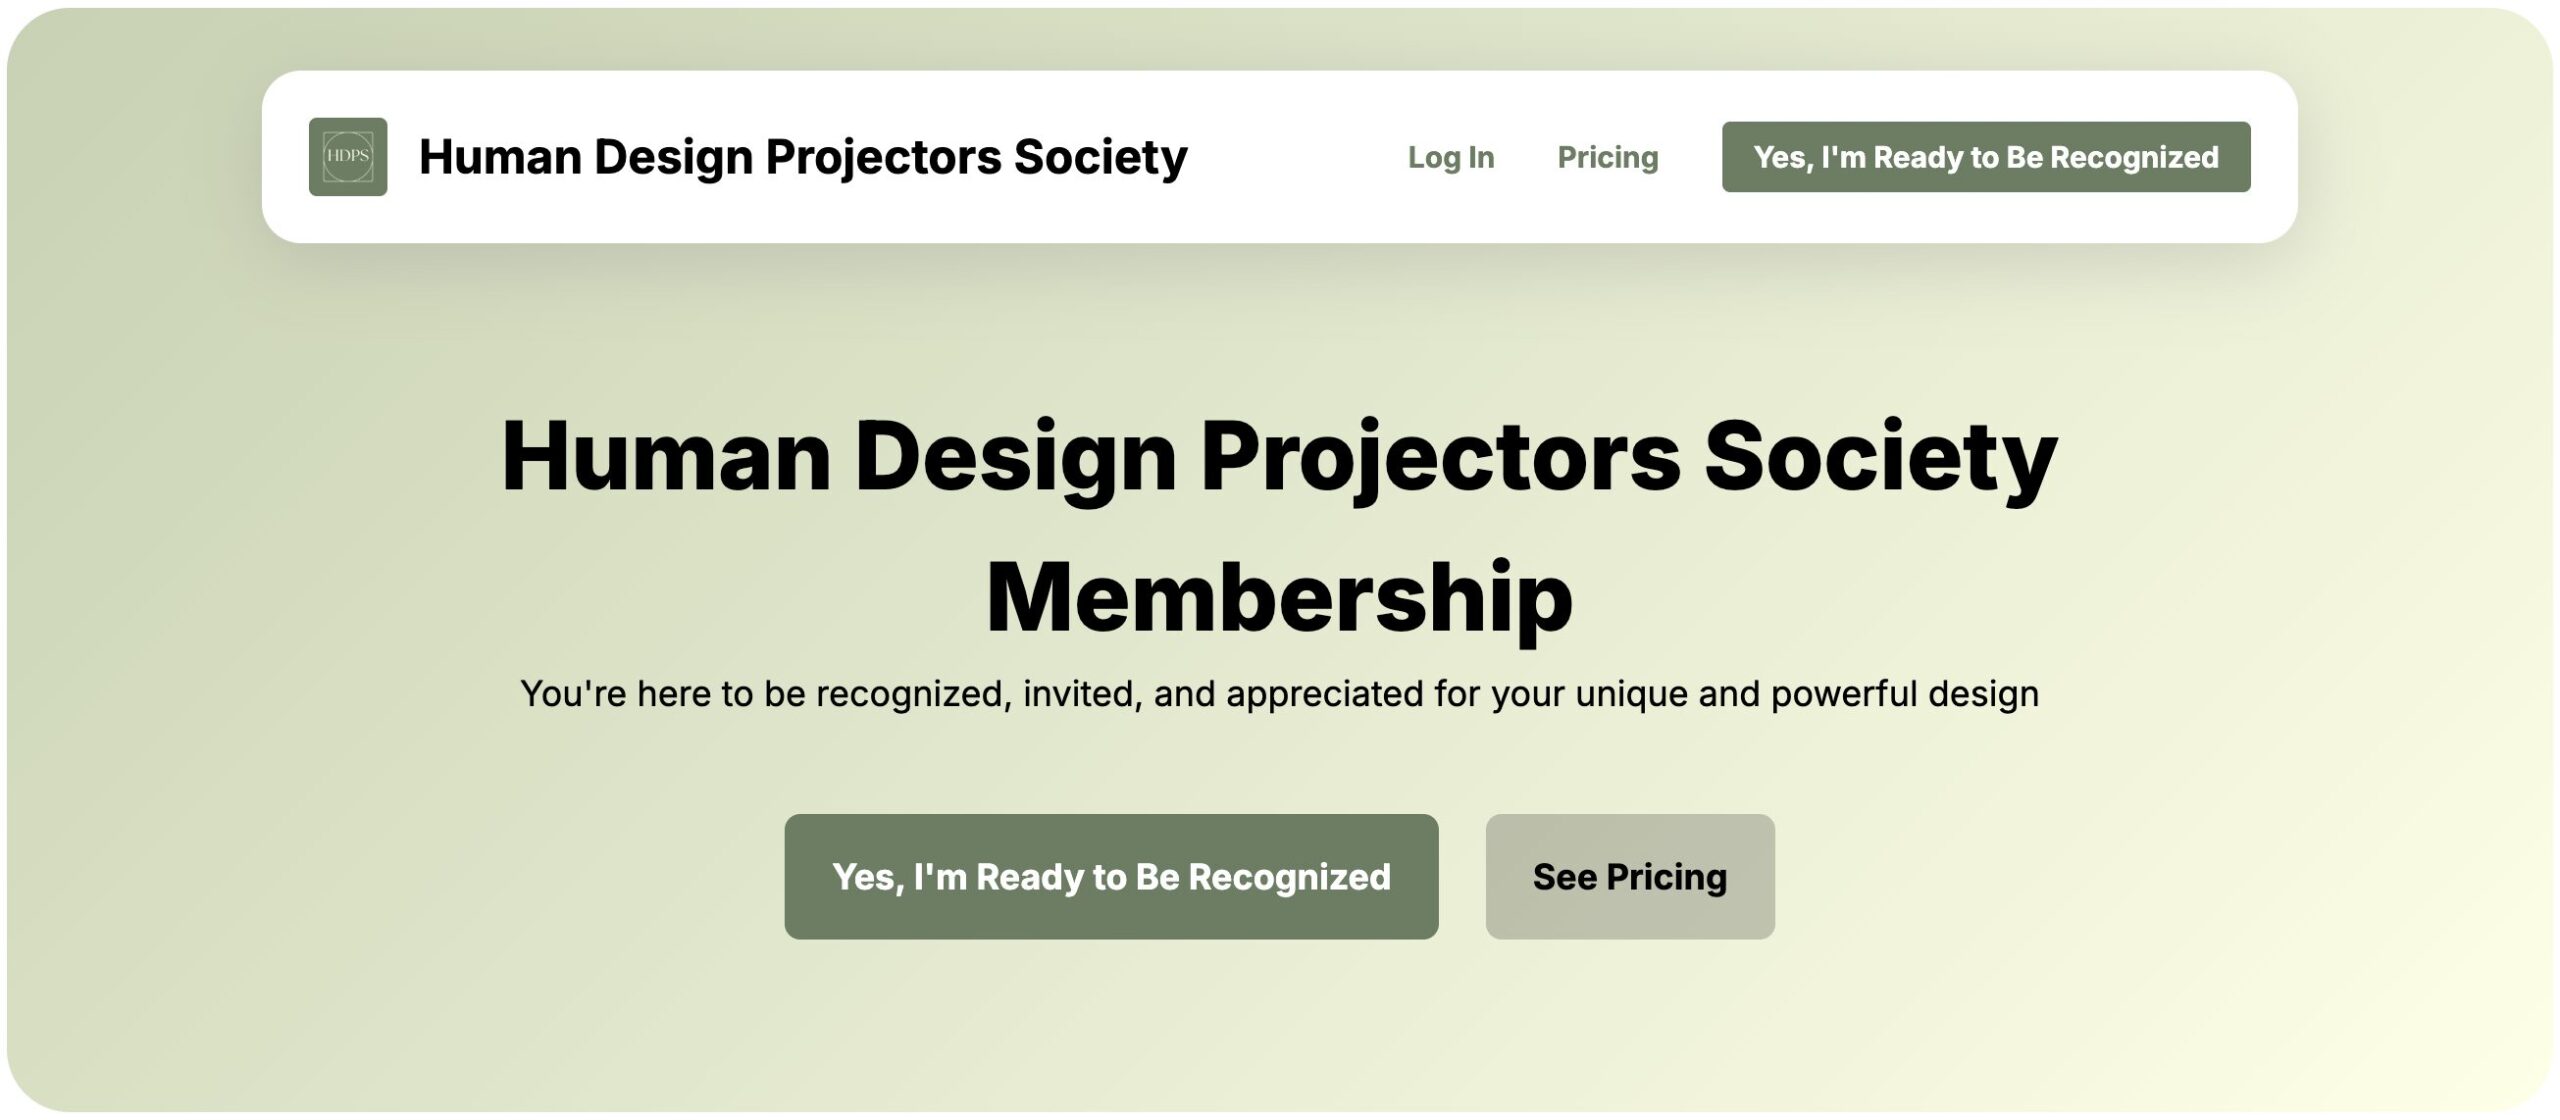The height and width of the screenshot is (1120, 2560).
Task: Select the square HDPS brand emblem
Action: (x=347, y=157)
